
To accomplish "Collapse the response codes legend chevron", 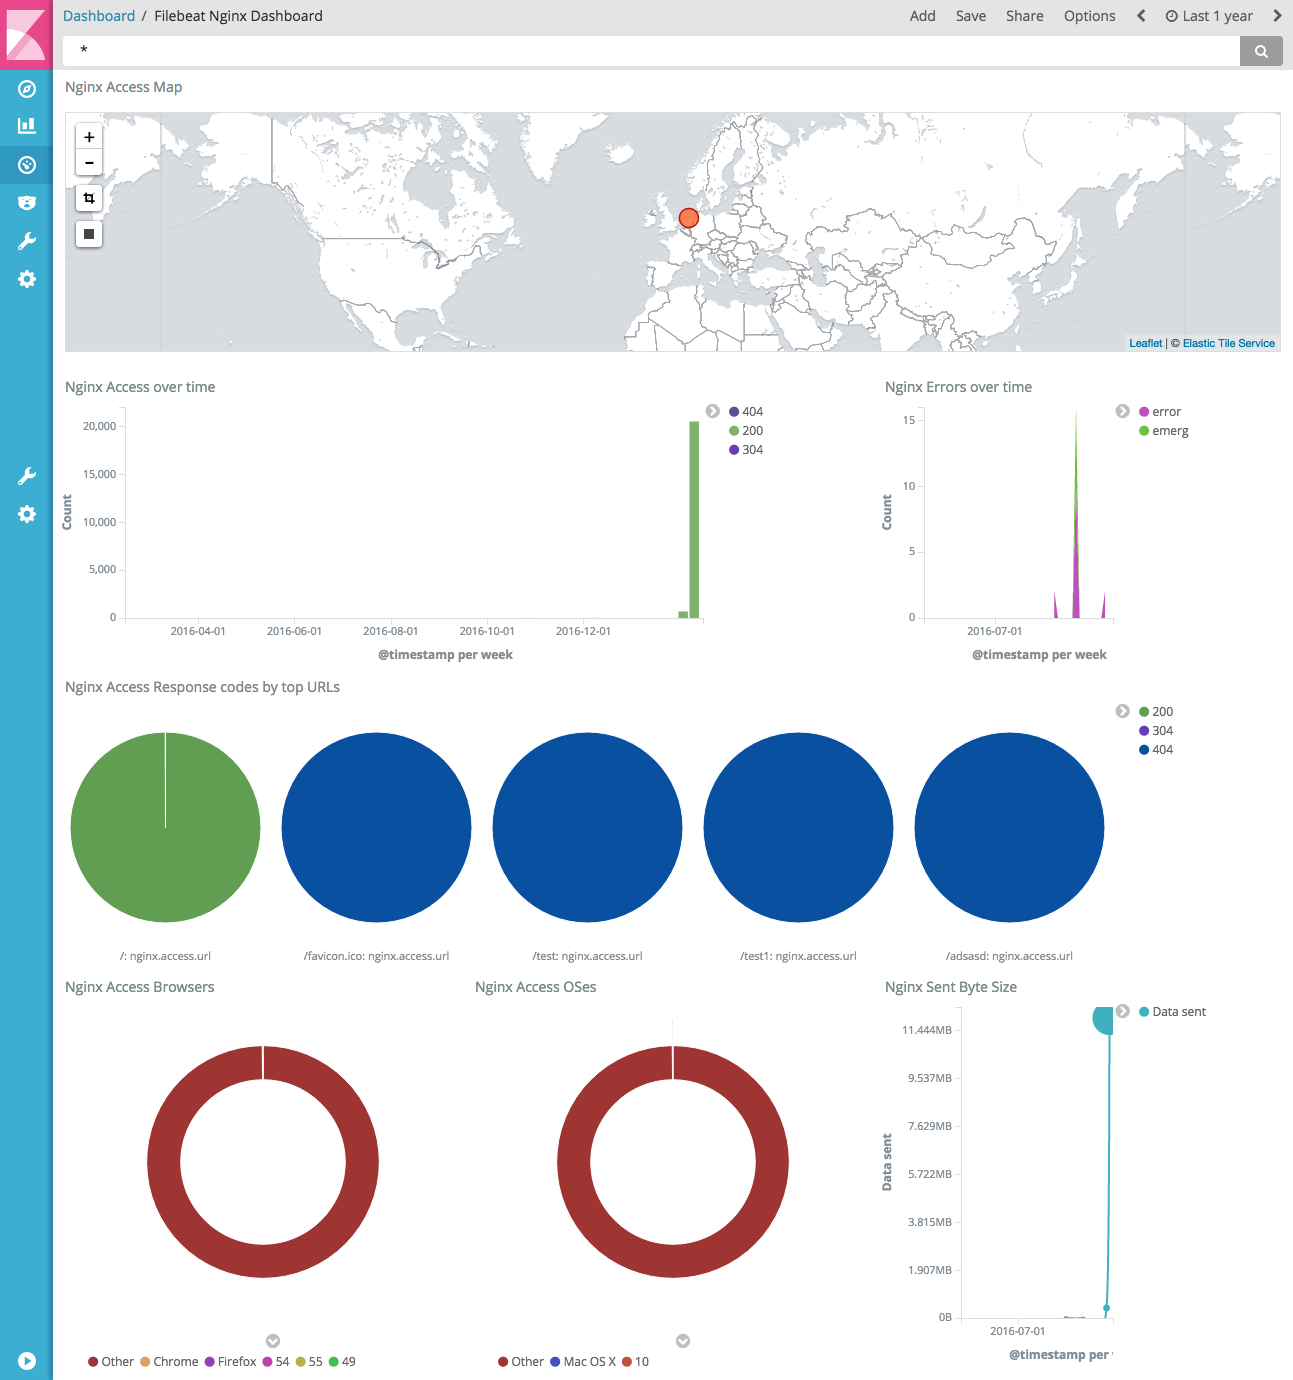I will click(1121, 711).
